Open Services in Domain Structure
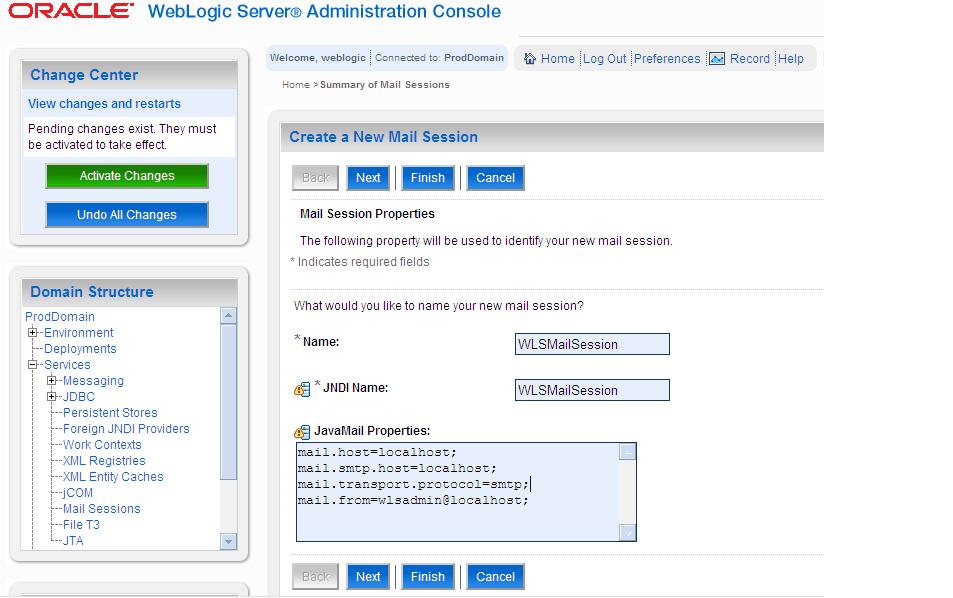 67,365
